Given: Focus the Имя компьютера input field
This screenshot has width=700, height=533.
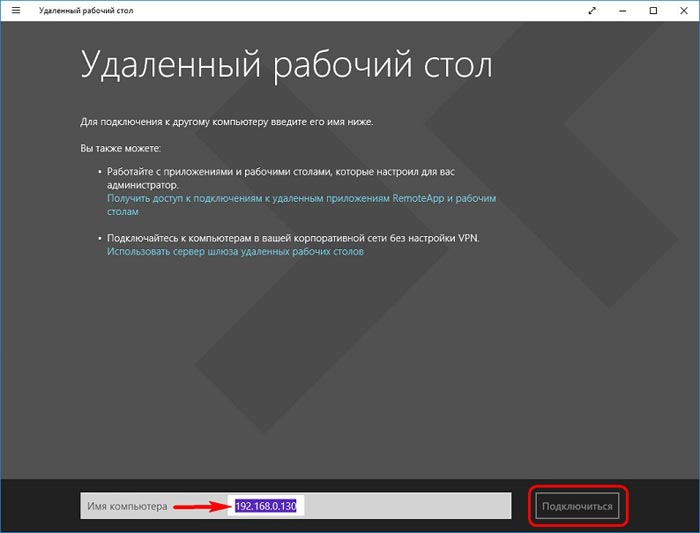Looking at the screenshot, I should pos(296,506).
